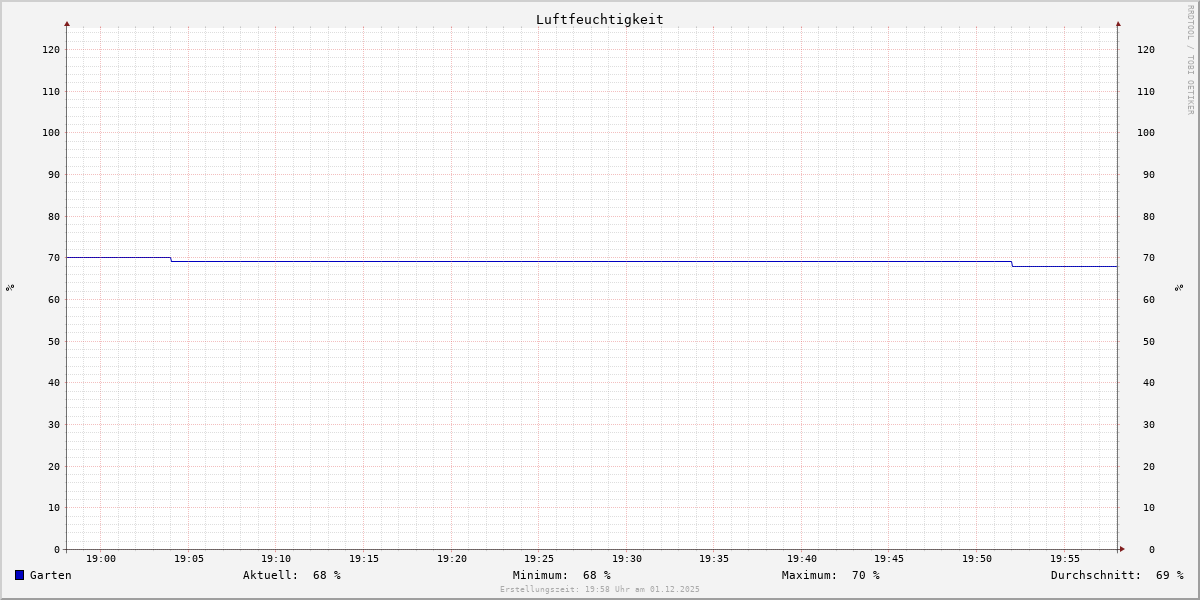This screenshot has height=600, width=1200.
Task: Click the 70 label on left y-axis
Action: point(54,257)
